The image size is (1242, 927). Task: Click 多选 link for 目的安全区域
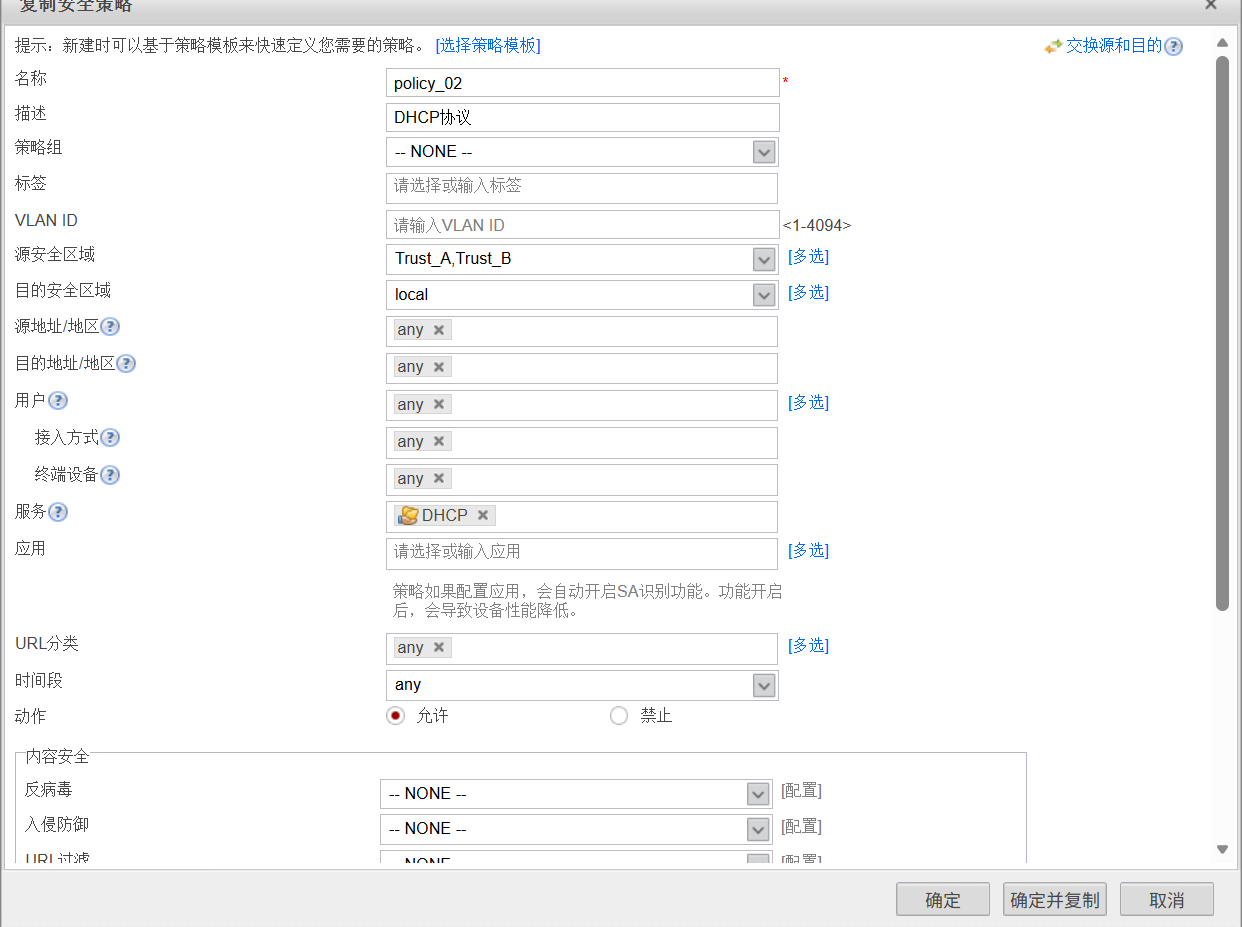(808, 293)
